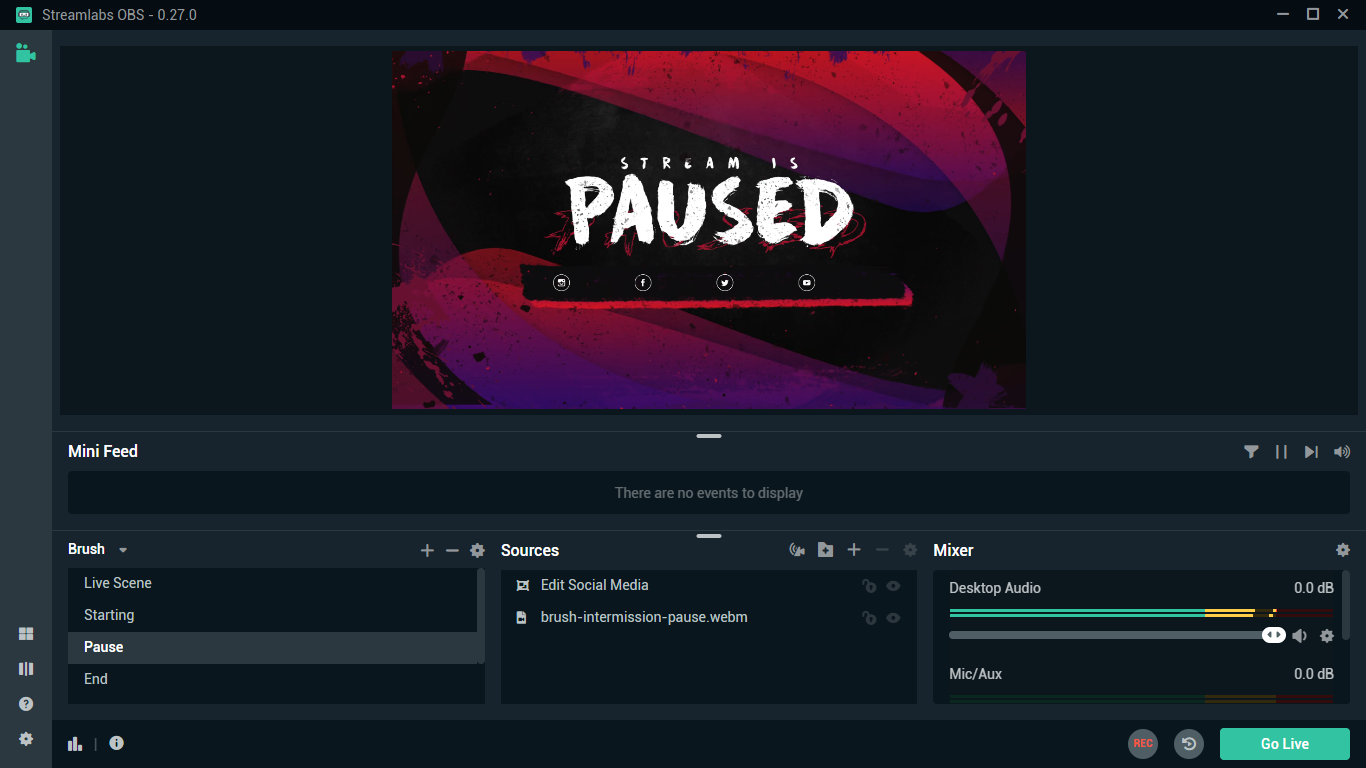Mute Desktop Audio with the speaker icon
The image size is (1366, 768).
tap(1300, 636)
